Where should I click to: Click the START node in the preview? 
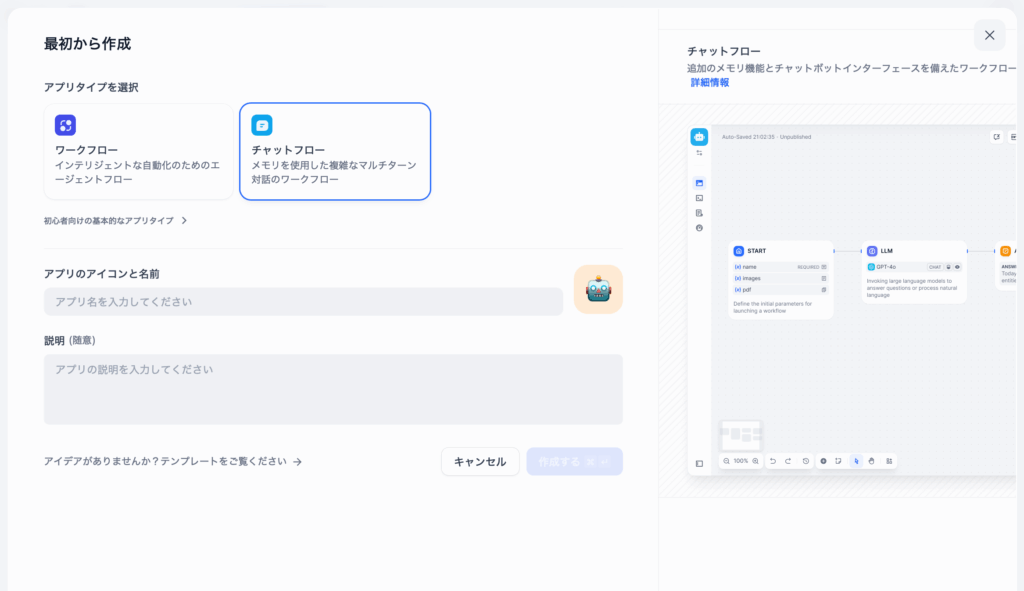[x=781, y=251]
